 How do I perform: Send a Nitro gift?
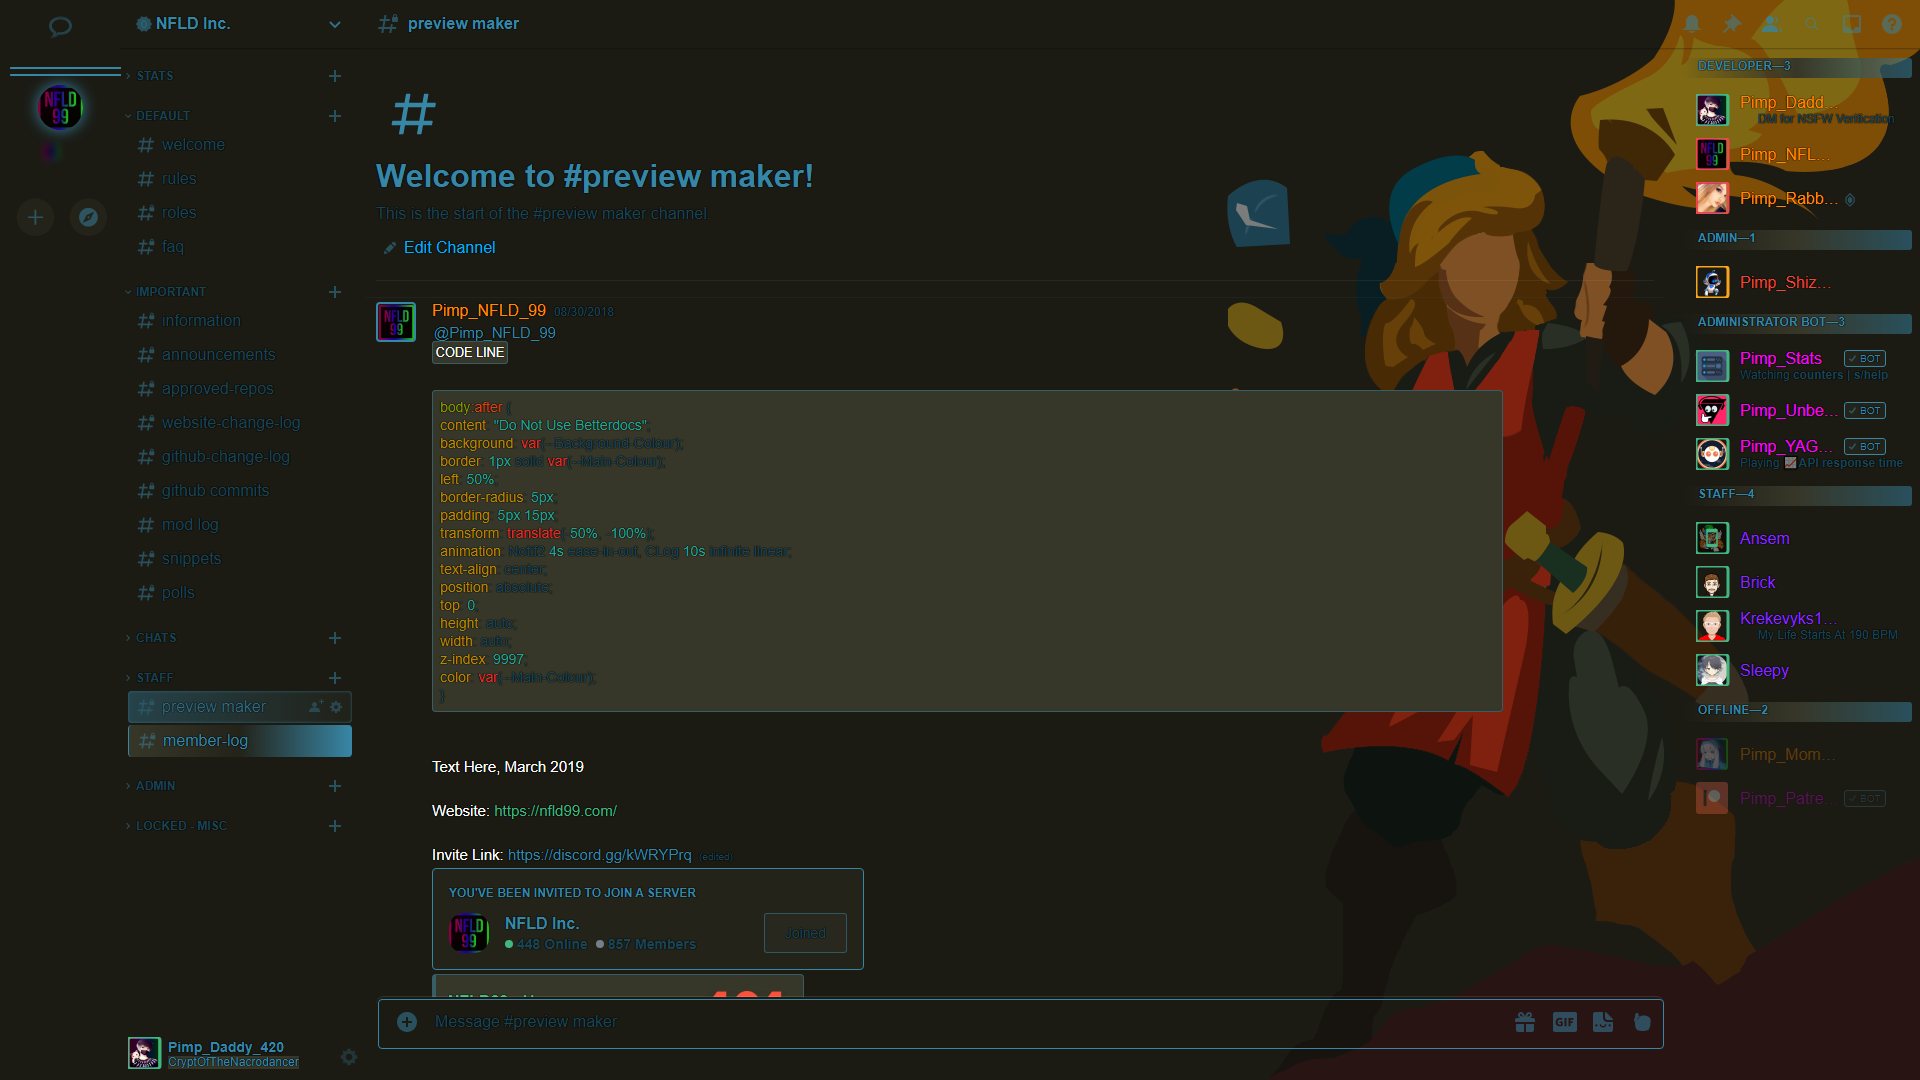[1524, 1022]
